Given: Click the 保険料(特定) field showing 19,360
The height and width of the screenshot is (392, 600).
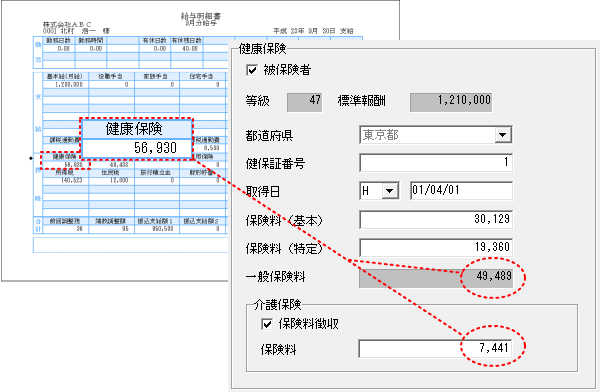Looking at the screenshot, I should pos(436,247).
